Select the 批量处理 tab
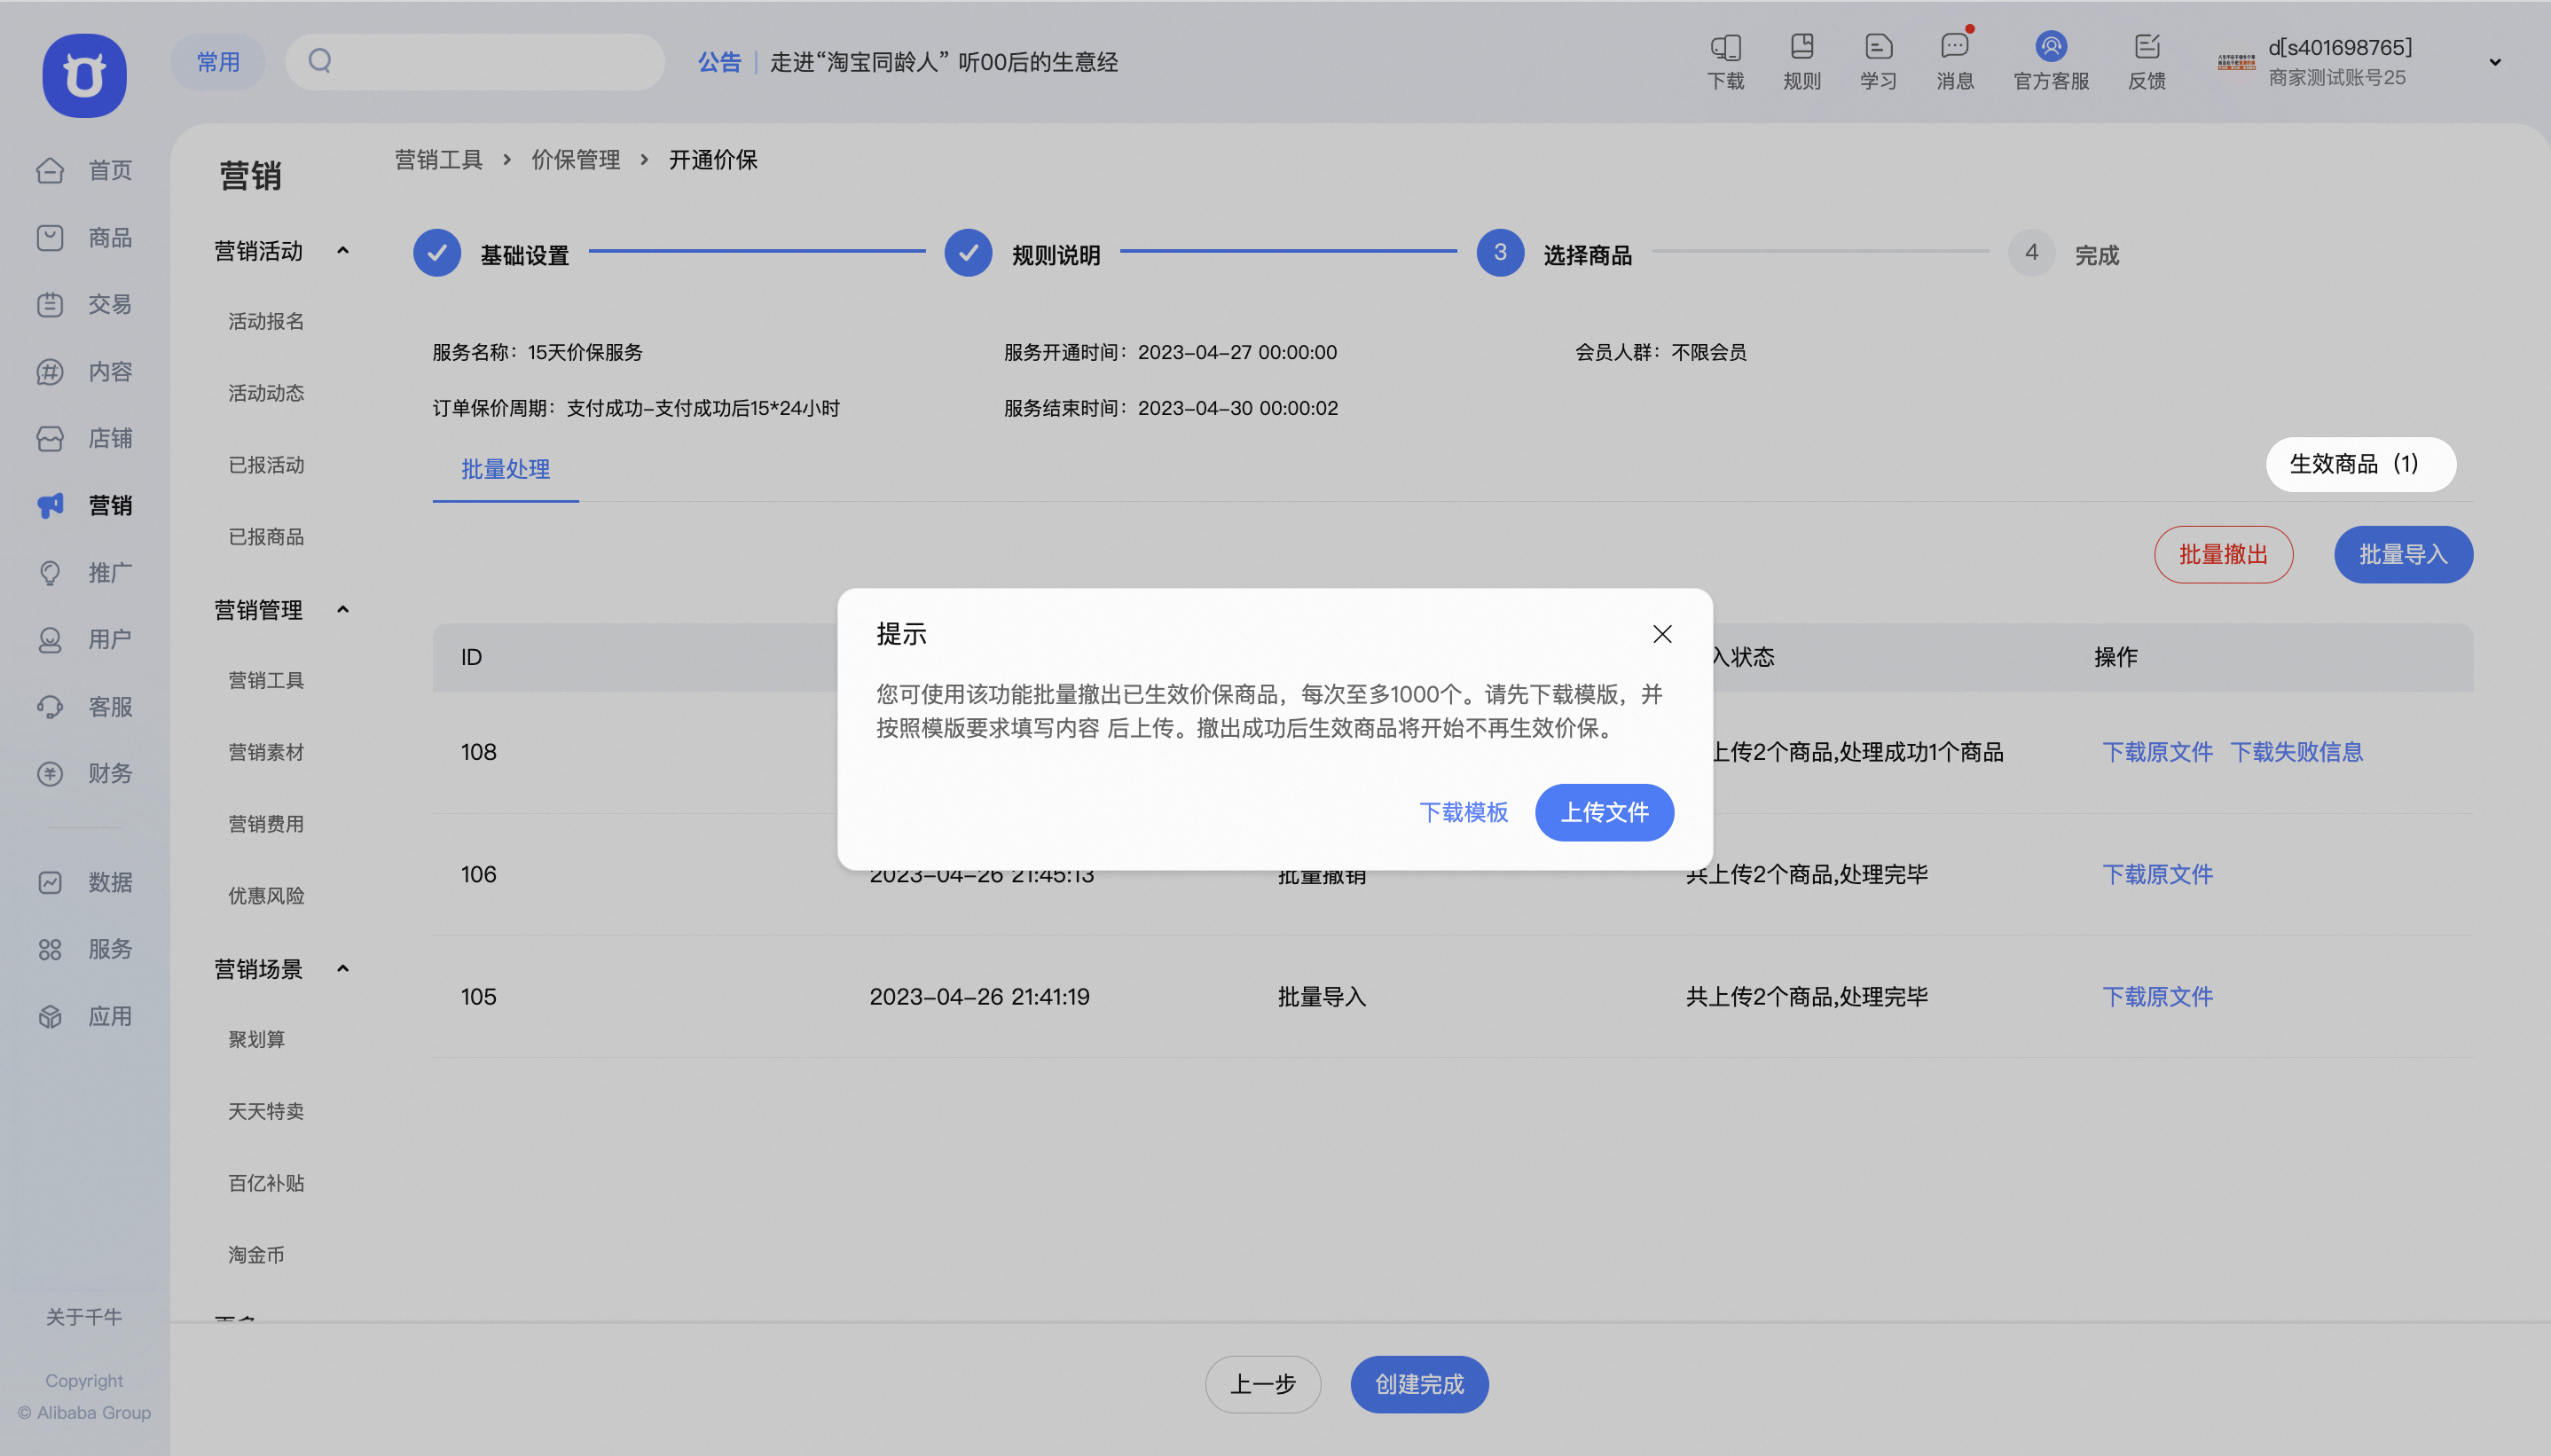2551x1456 pixels. point(505,469)
